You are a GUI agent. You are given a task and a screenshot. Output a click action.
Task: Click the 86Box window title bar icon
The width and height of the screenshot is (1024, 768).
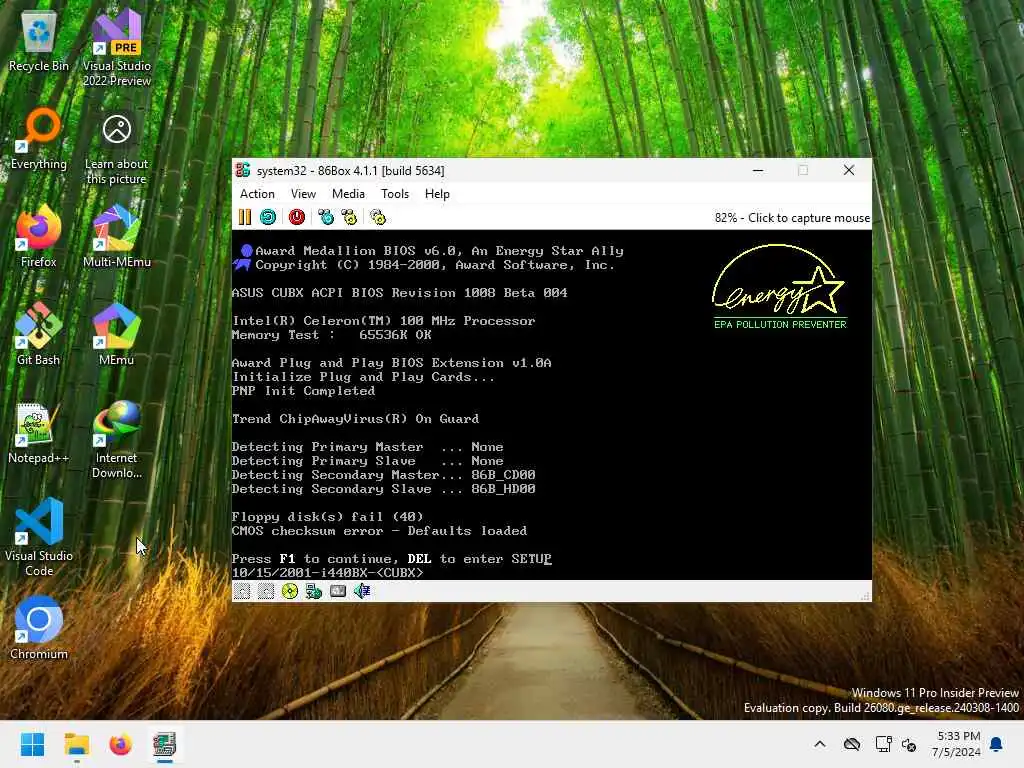243,170
